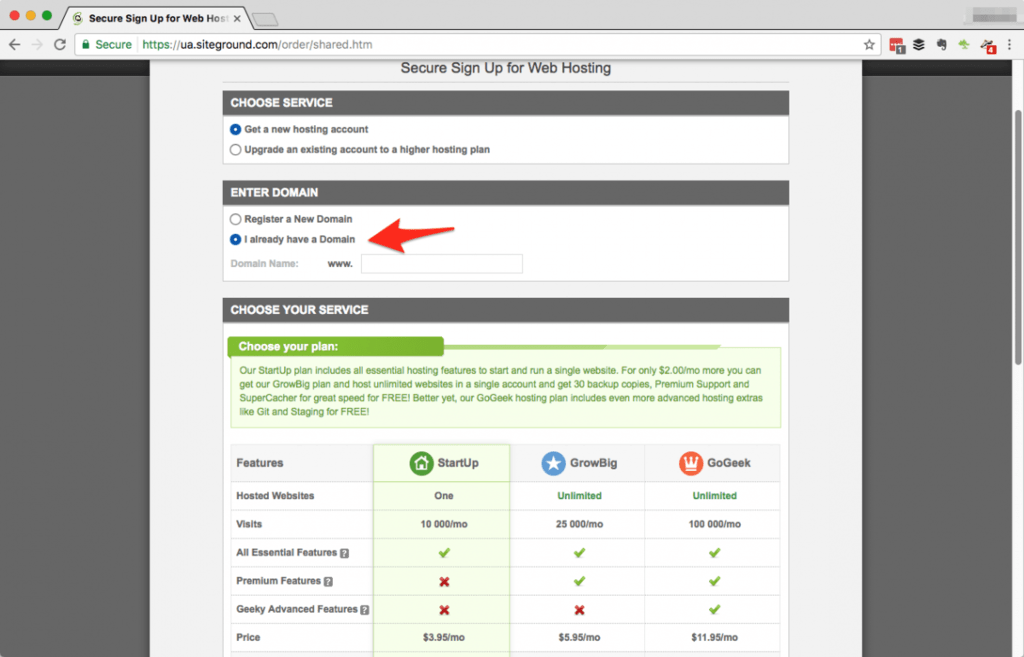Click StartUp red cross for Premium Features
Screen dimensions: 1024x657
(x=444, y=581)
